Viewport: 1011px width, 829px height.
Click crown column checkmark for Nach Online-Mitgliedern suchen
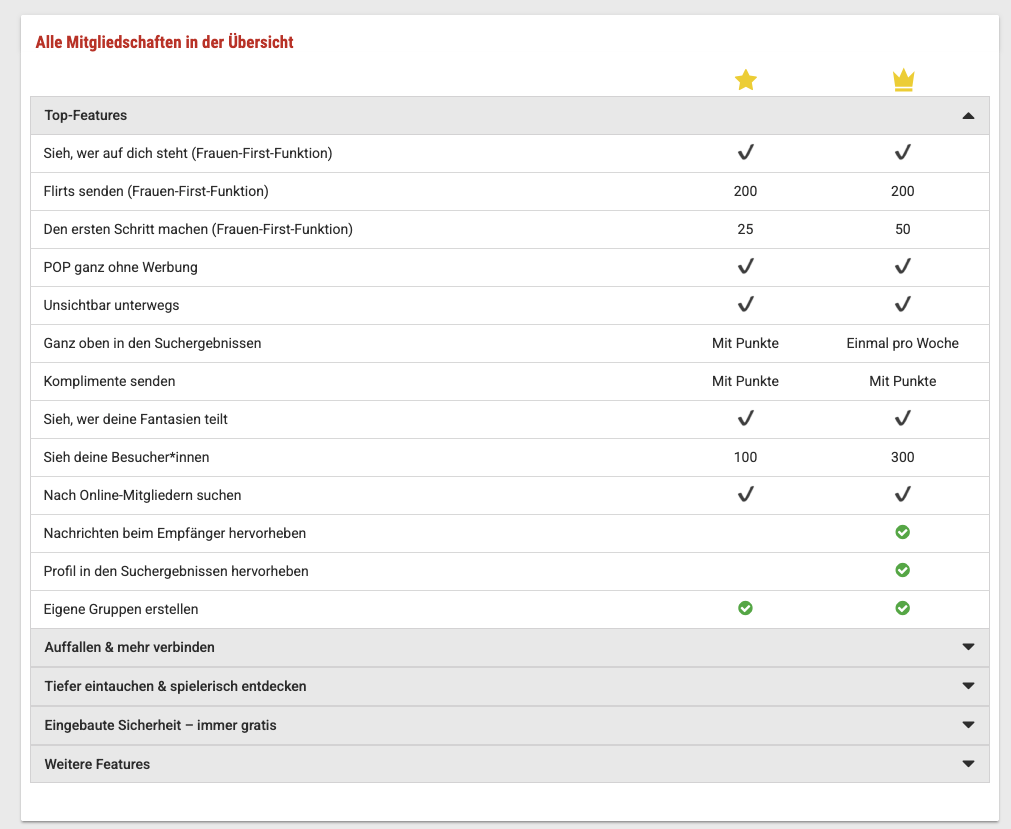903,495
